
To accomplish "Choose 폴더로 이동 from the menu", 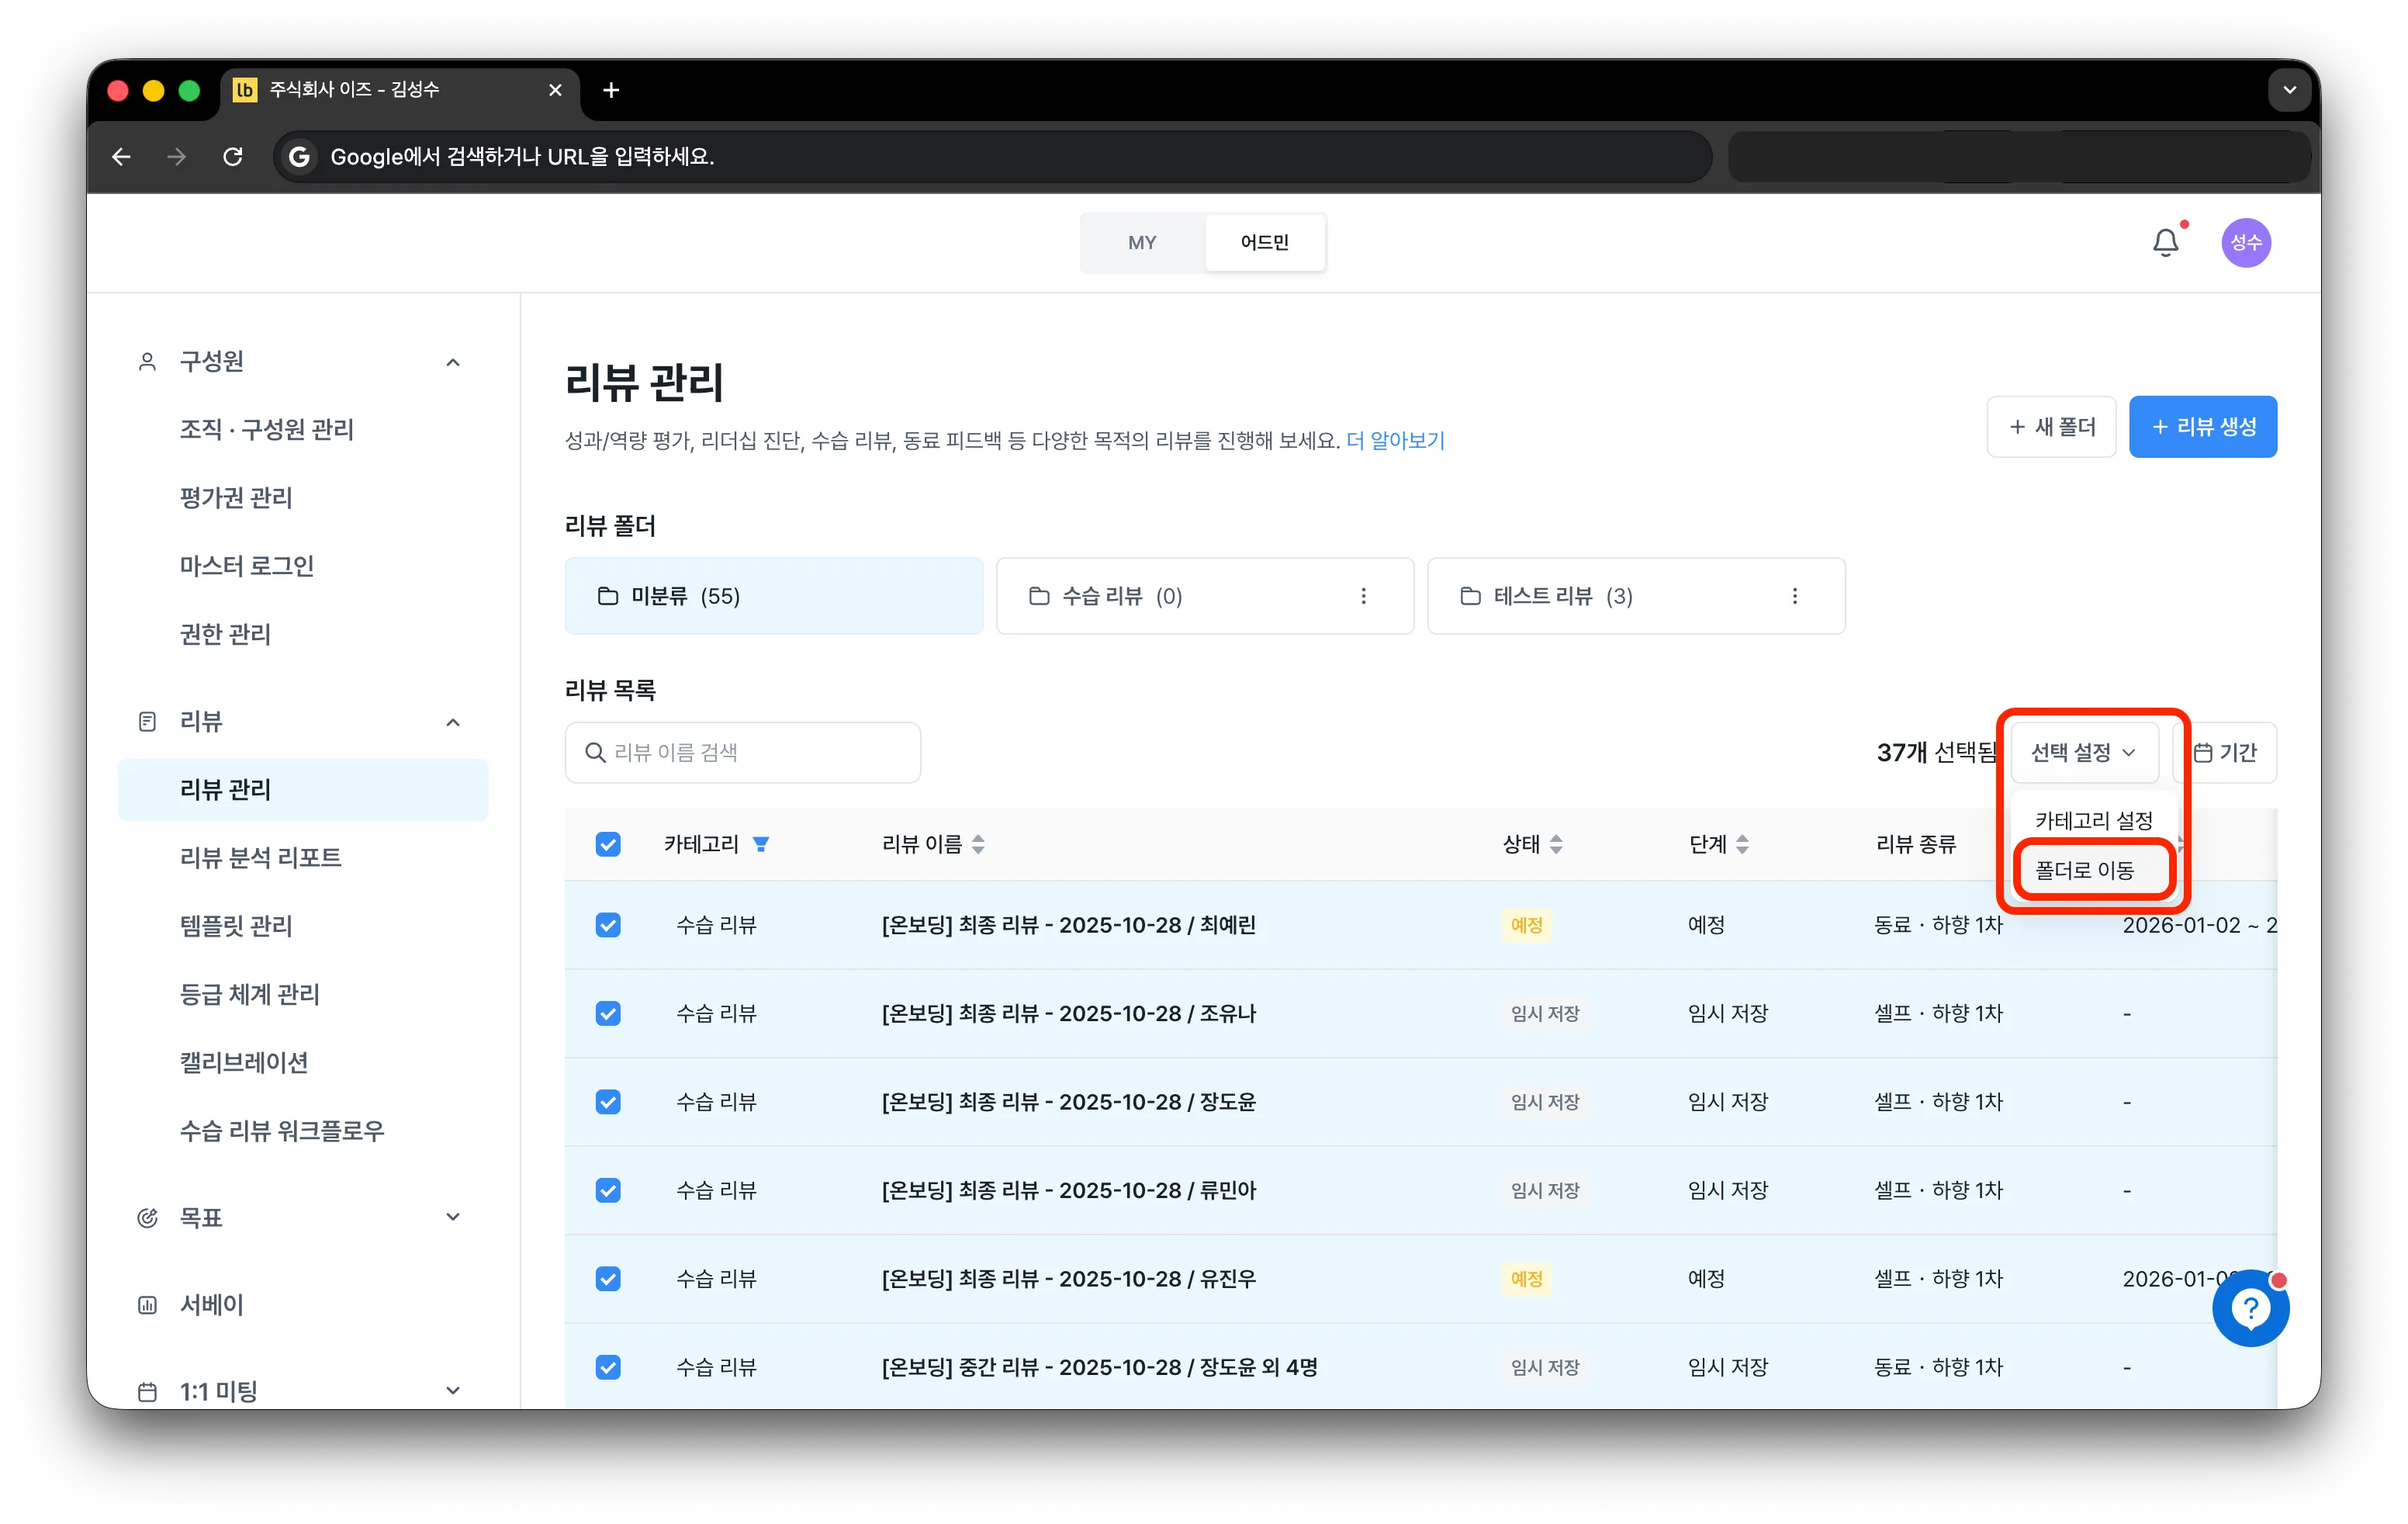I will [x=2094, y=870].
